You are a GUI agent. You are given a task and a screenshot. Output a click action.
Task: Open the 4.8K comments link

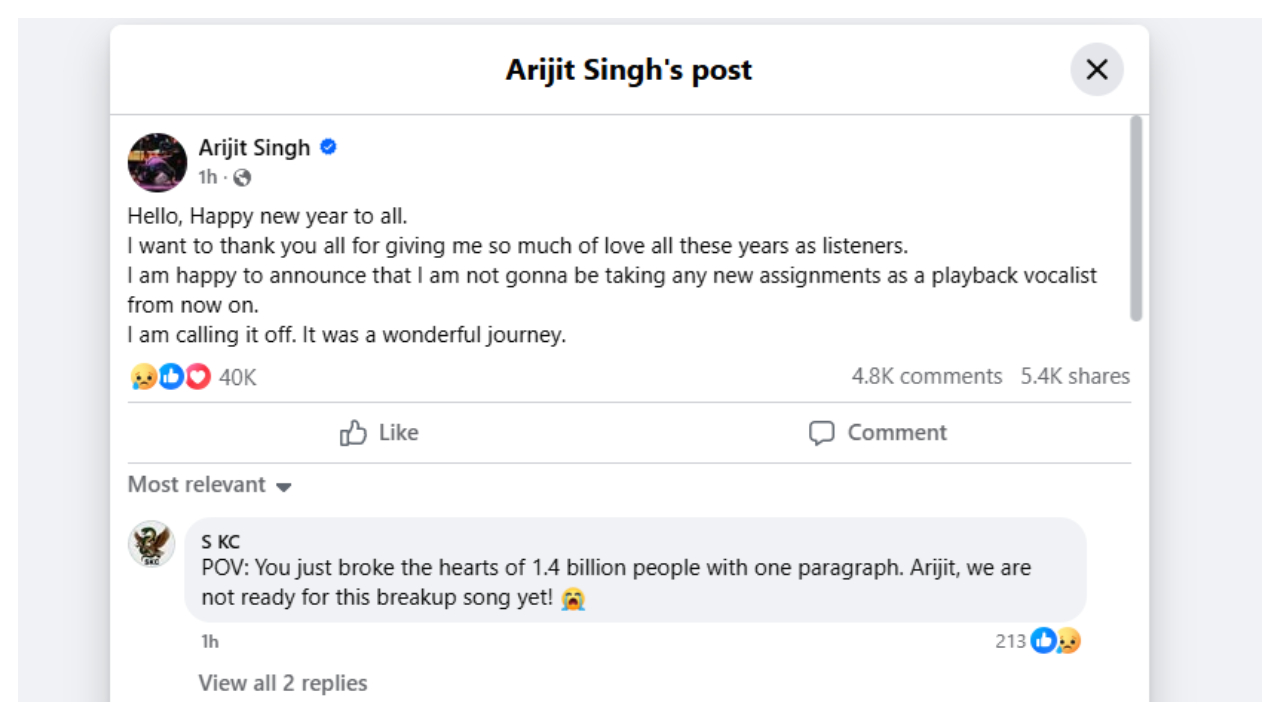(926, 376)
